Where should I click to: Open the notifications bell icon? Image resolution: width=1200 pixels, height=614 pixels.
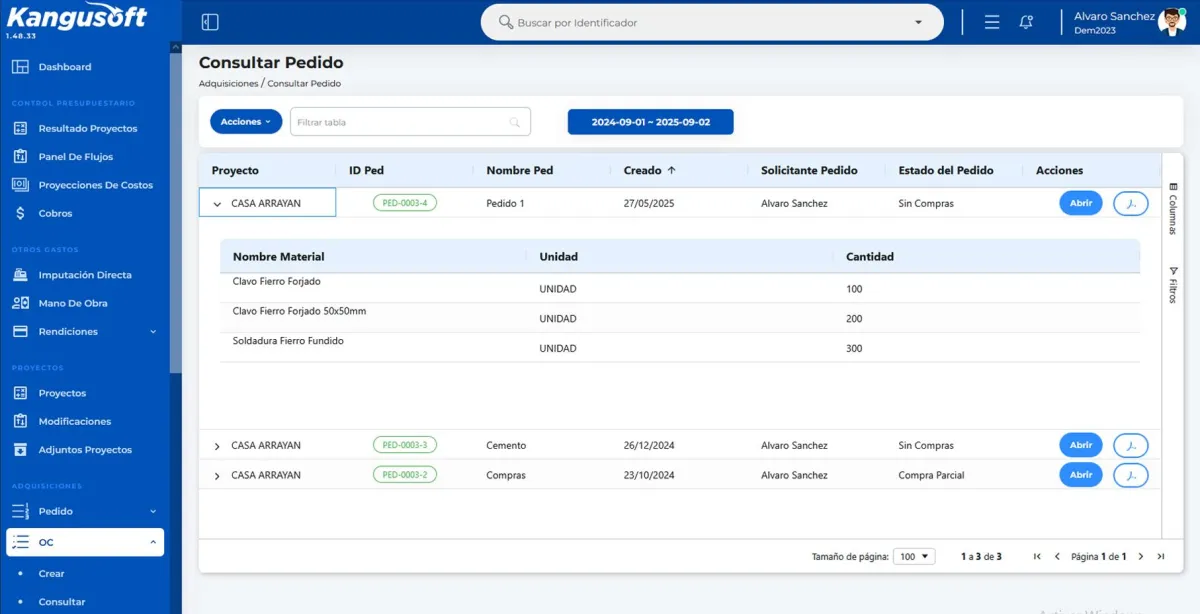(x=1026, y=22)
